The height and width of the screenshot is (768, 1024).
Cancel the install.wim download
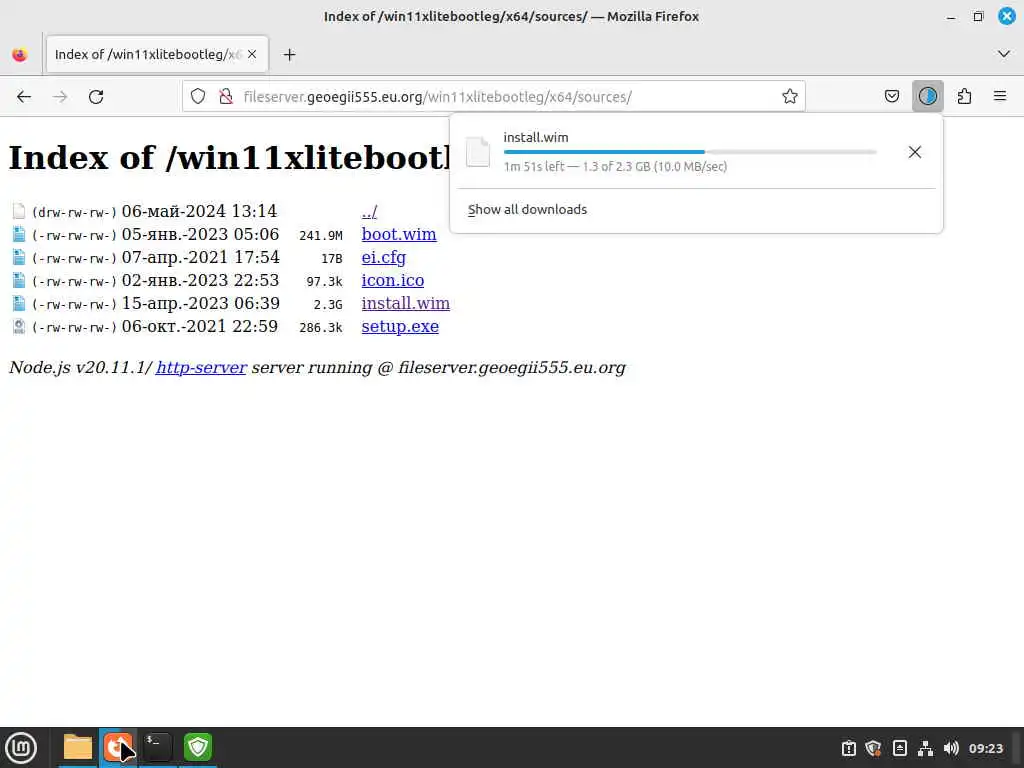914,152
